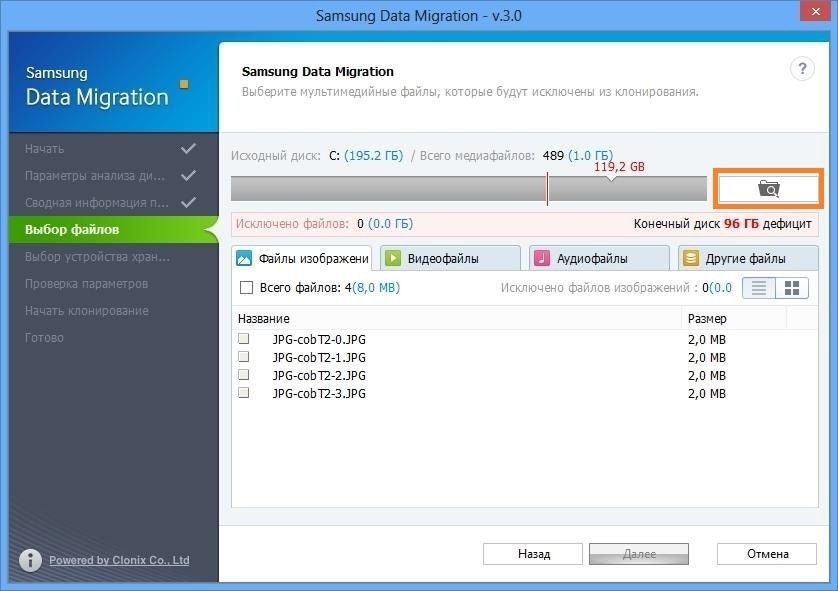
Task: Click file name JPG-cobT2-3.JPG
Action: click(x=319, y=394)
